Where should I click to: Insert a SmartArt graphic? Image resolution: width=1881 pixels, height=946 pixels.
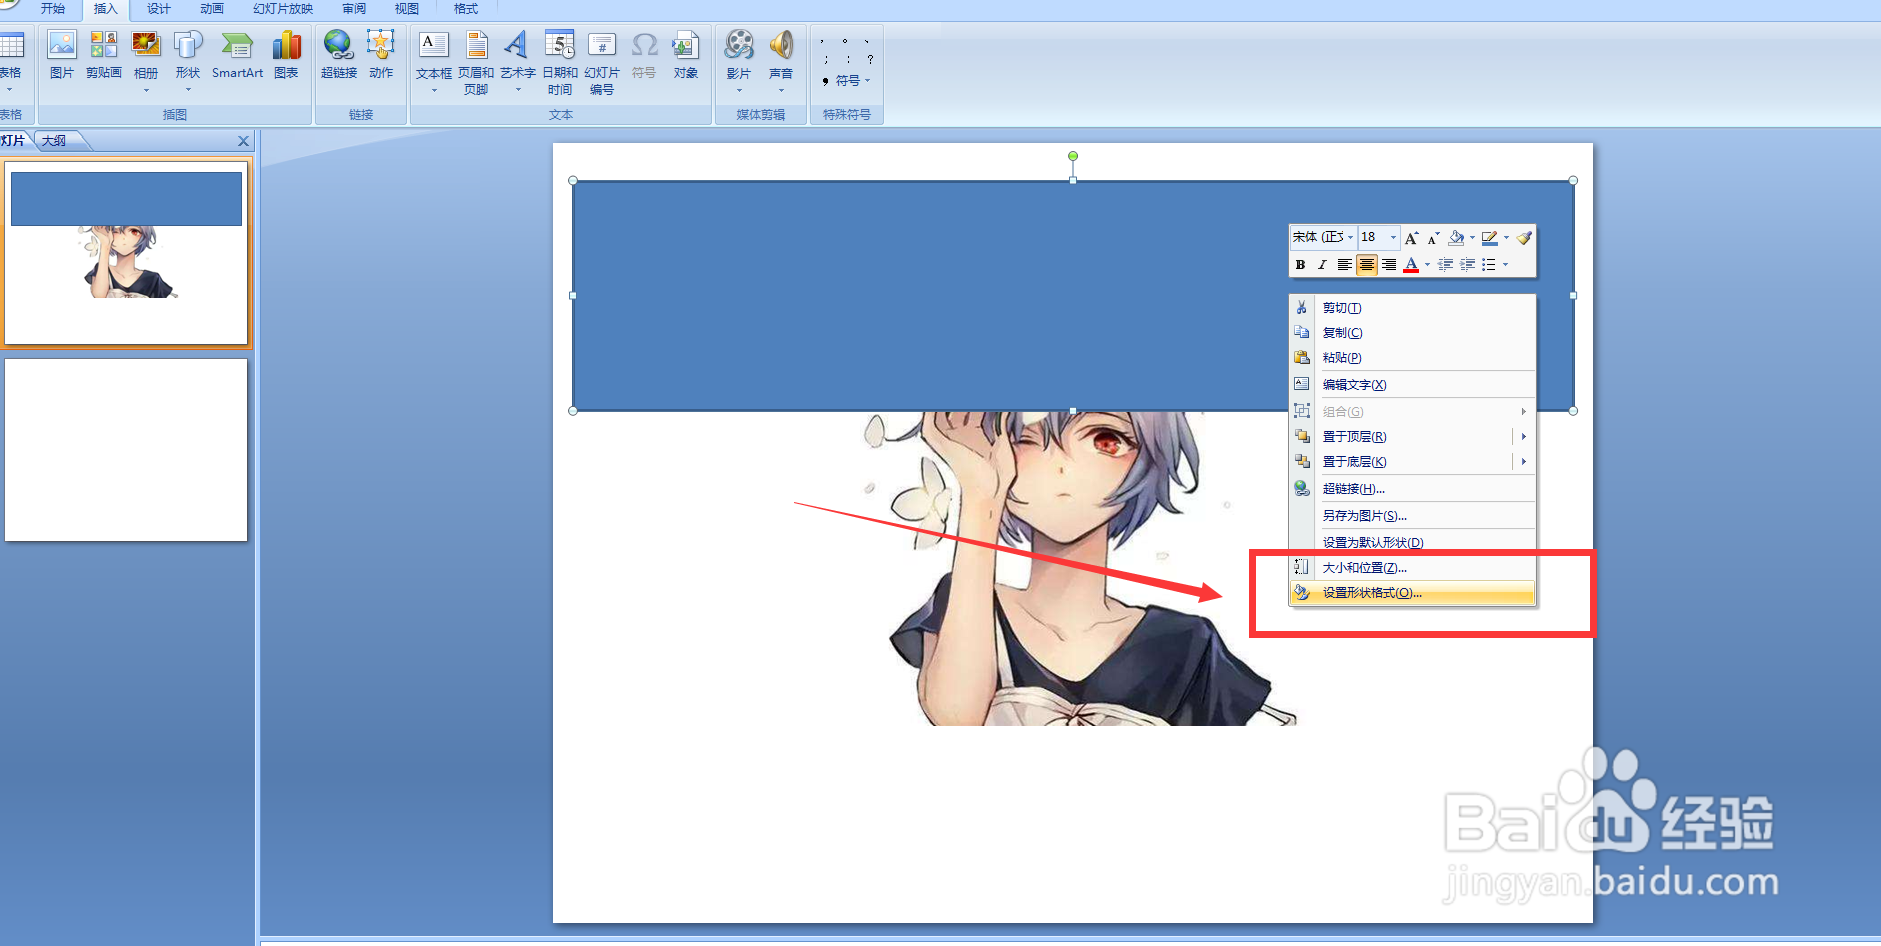(237, 56)
